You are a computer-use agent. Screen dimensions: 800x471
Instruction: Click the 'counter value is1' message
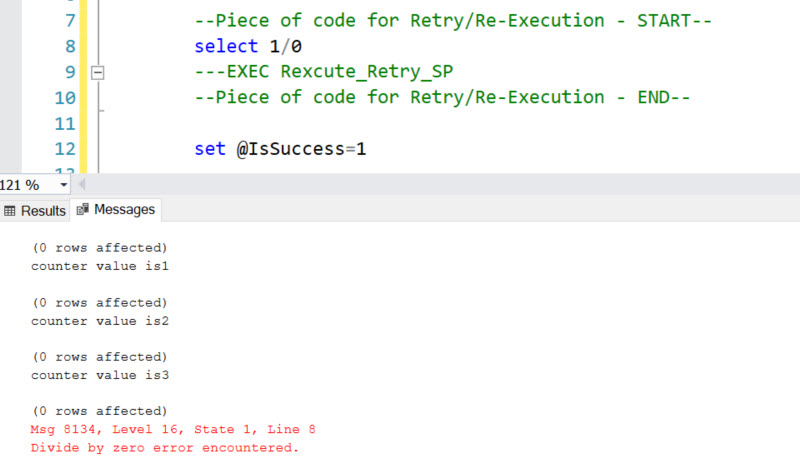click(99, 267)
